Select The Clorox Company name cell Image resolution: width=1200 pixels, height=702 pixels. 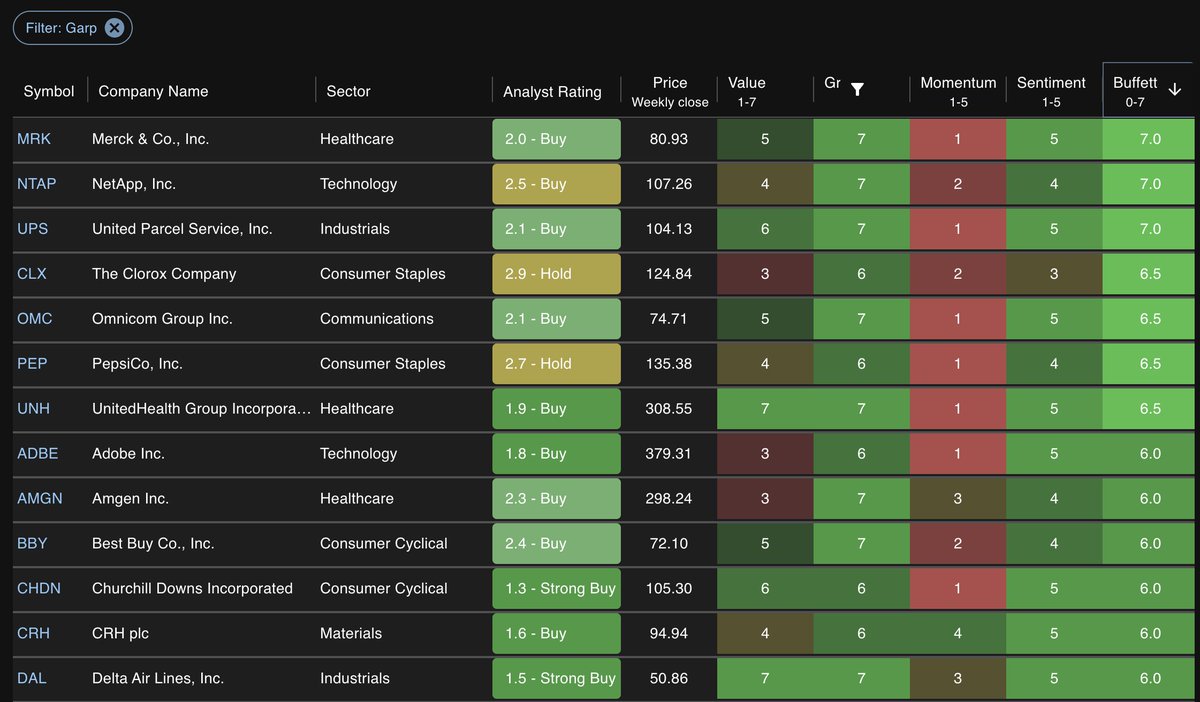pyautogui.click(x=164, y=274)
